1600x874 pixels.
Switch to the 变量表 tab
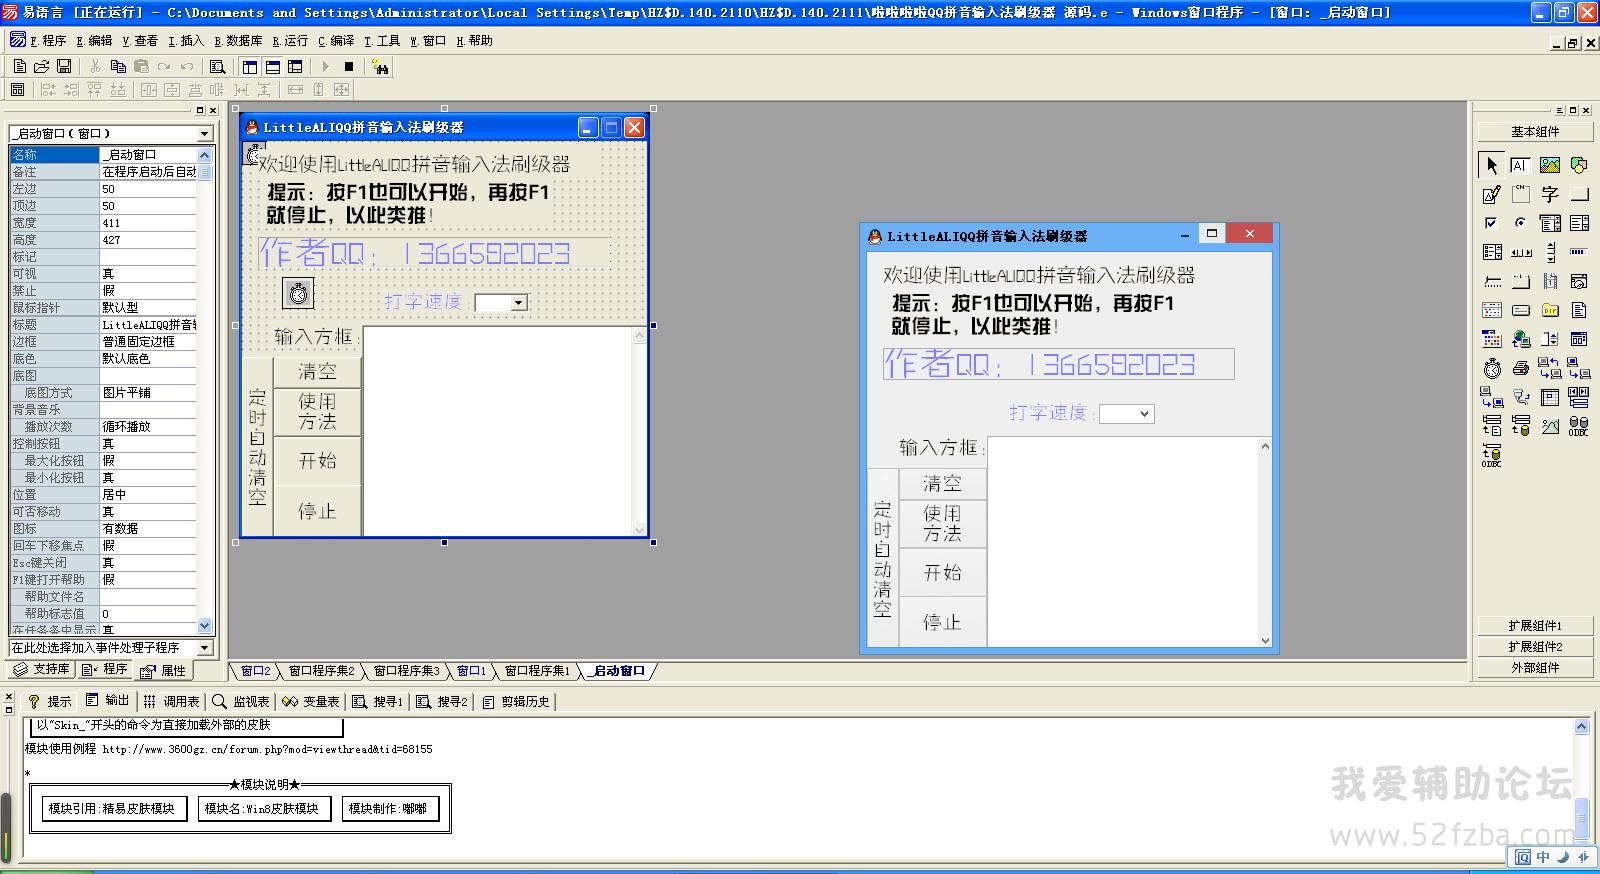coord(311,701)
